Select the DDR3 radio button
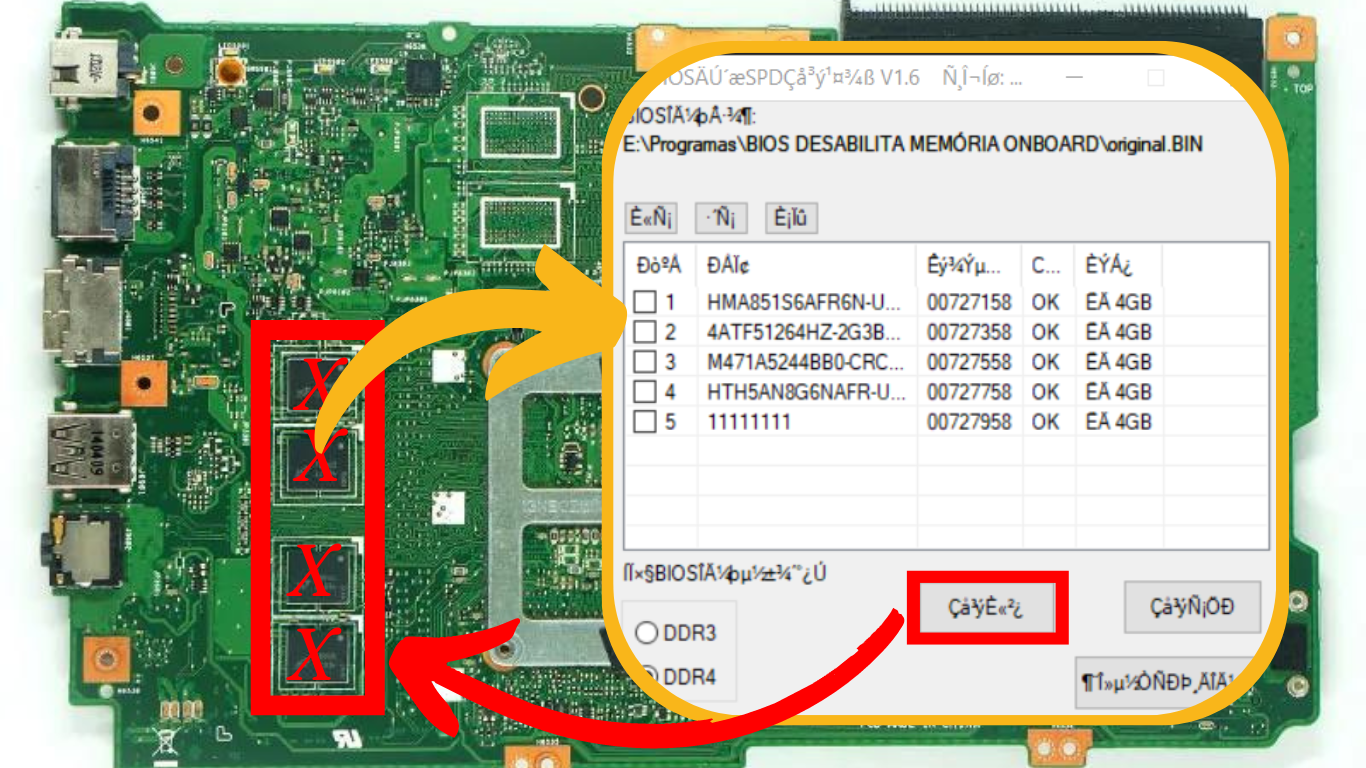This screenshot has width=1366, height=768. [x=649, y=631]
